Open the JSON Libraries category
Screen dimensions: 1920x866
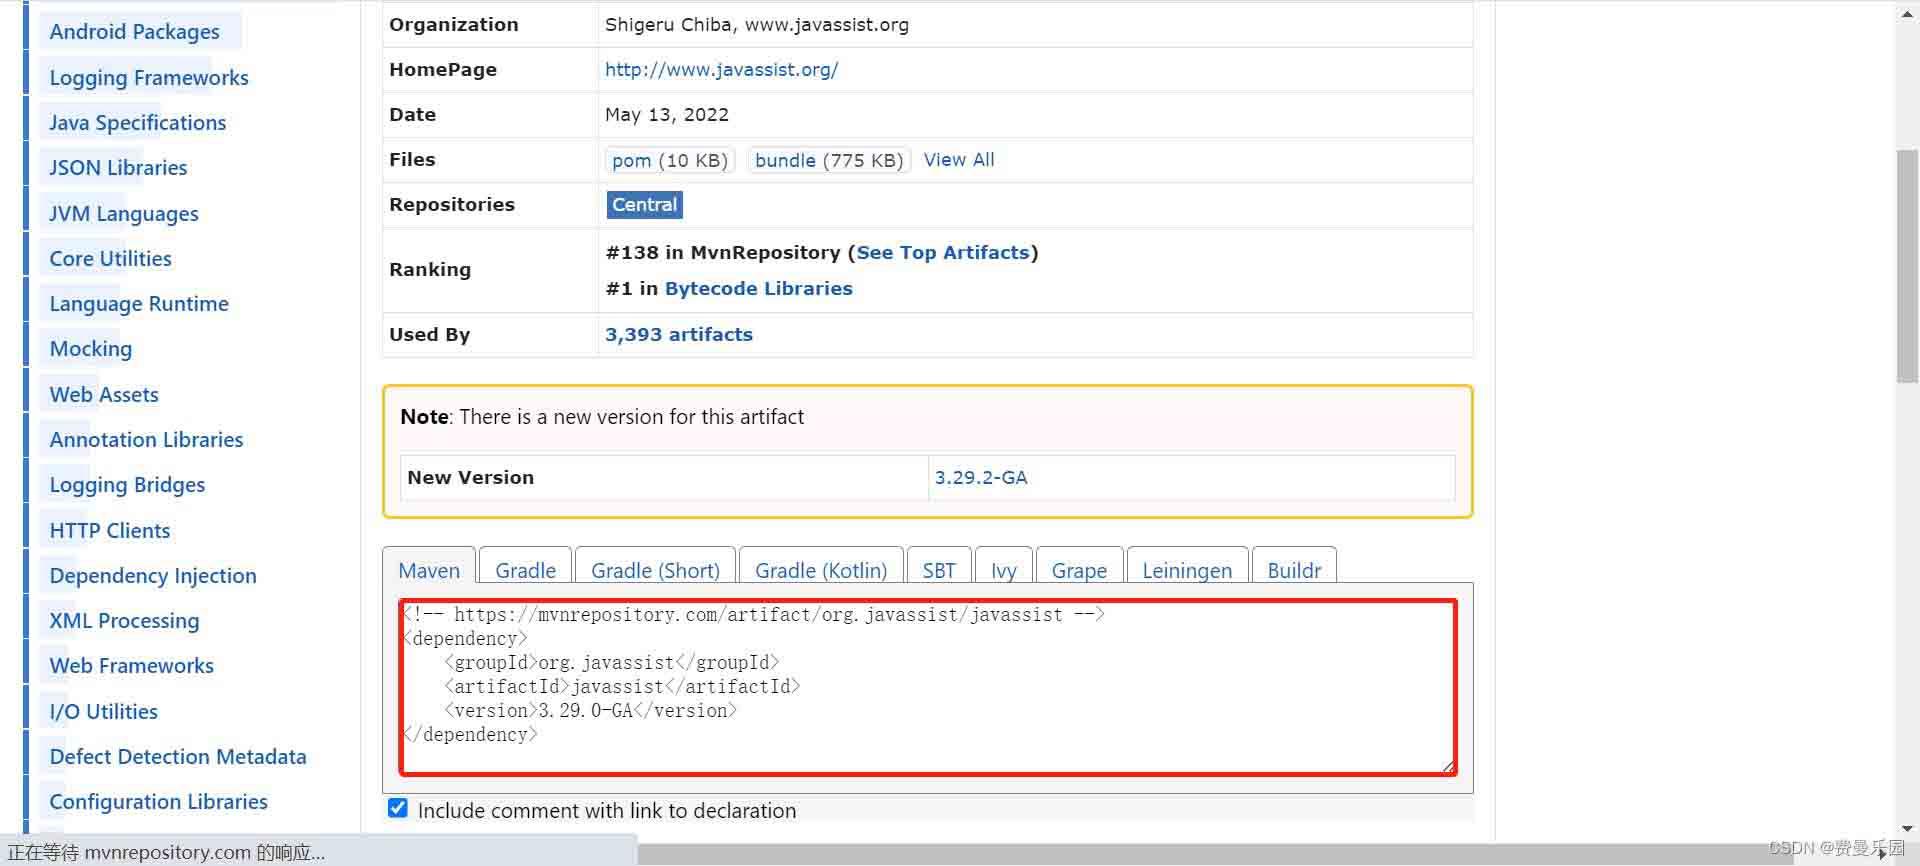119,167
